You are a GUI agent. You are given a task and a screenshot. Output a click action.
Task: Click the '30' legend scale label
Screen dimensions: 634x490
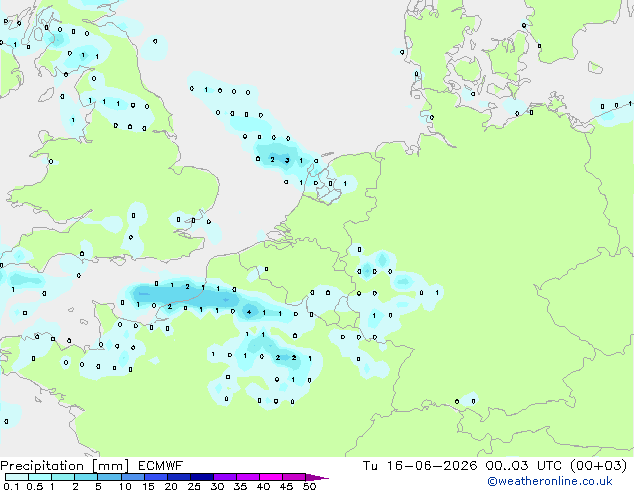[x=217, y=486]
